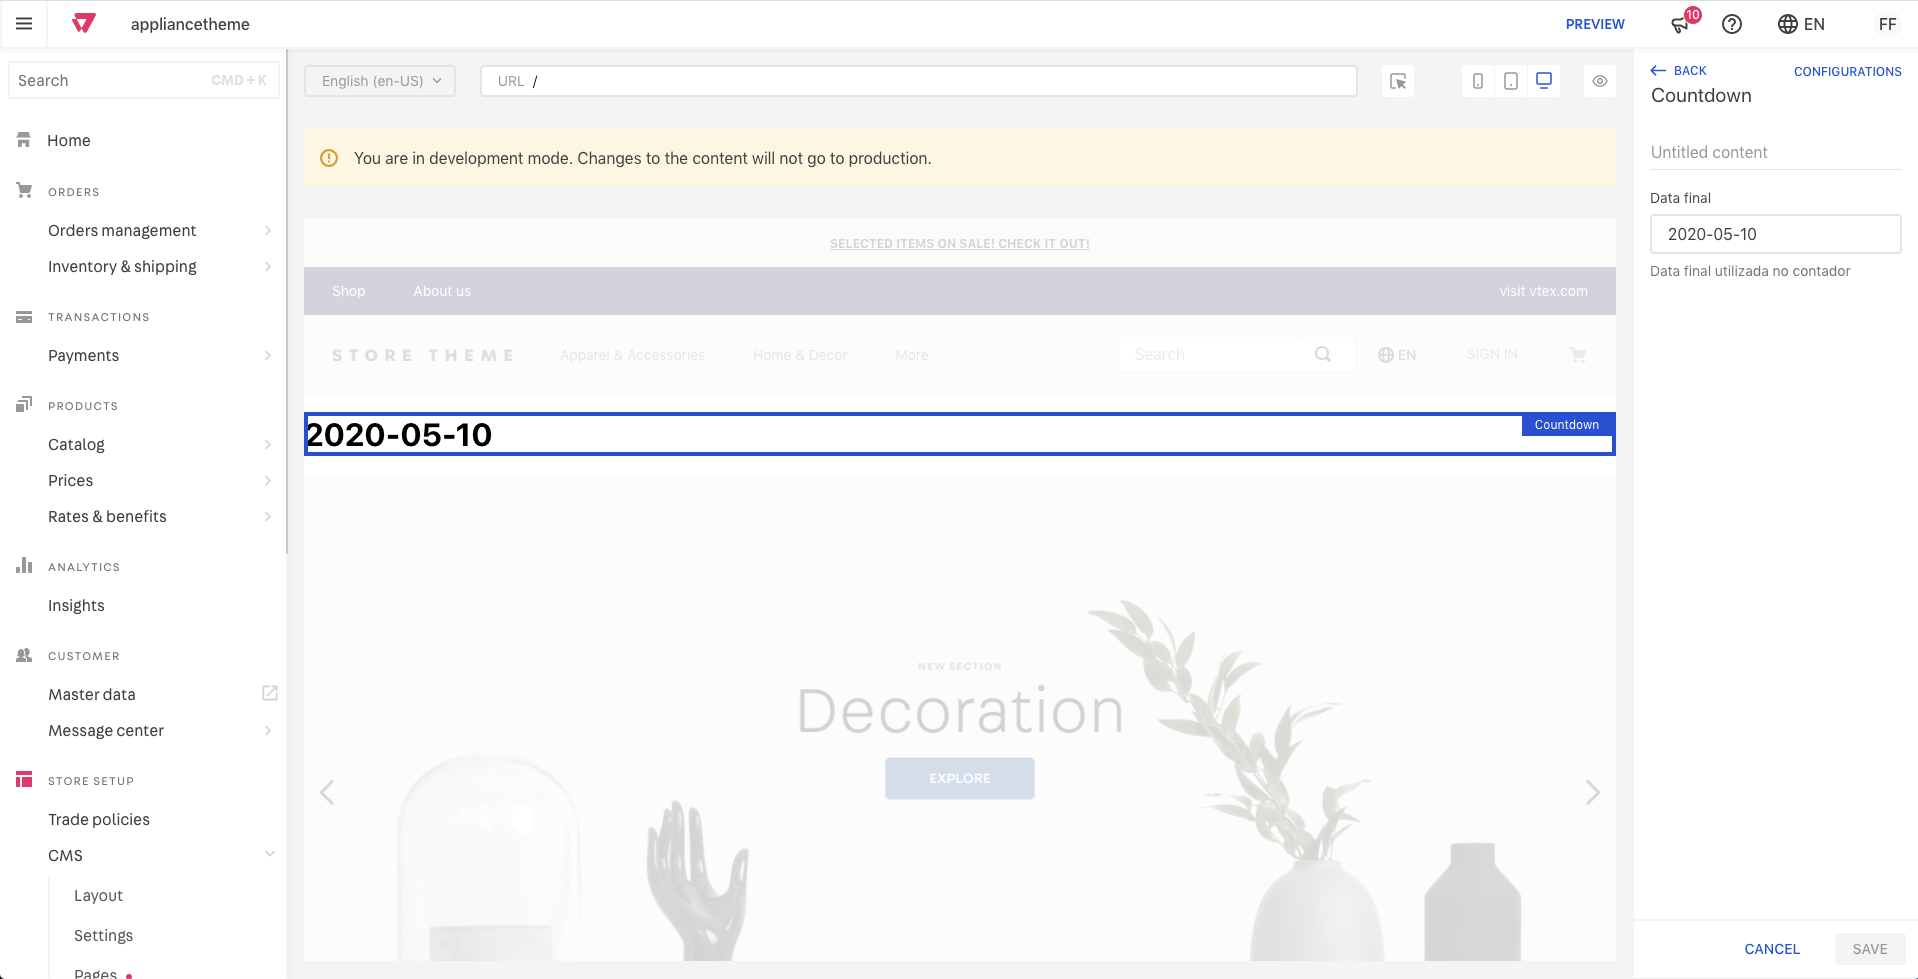Switch to desktop viewport icon
The width and height of the screenshot is (1918, 979).
tap(1544, 81)
